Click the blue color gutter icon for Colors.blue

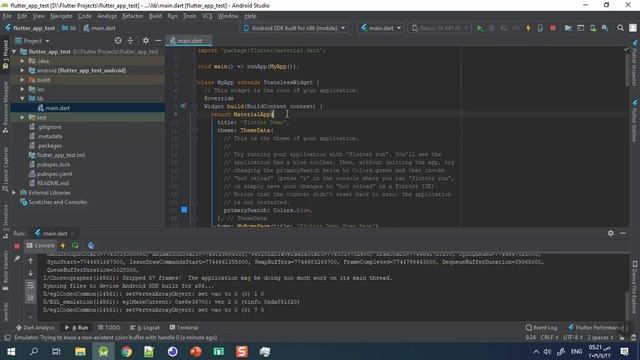coord(184,210)
